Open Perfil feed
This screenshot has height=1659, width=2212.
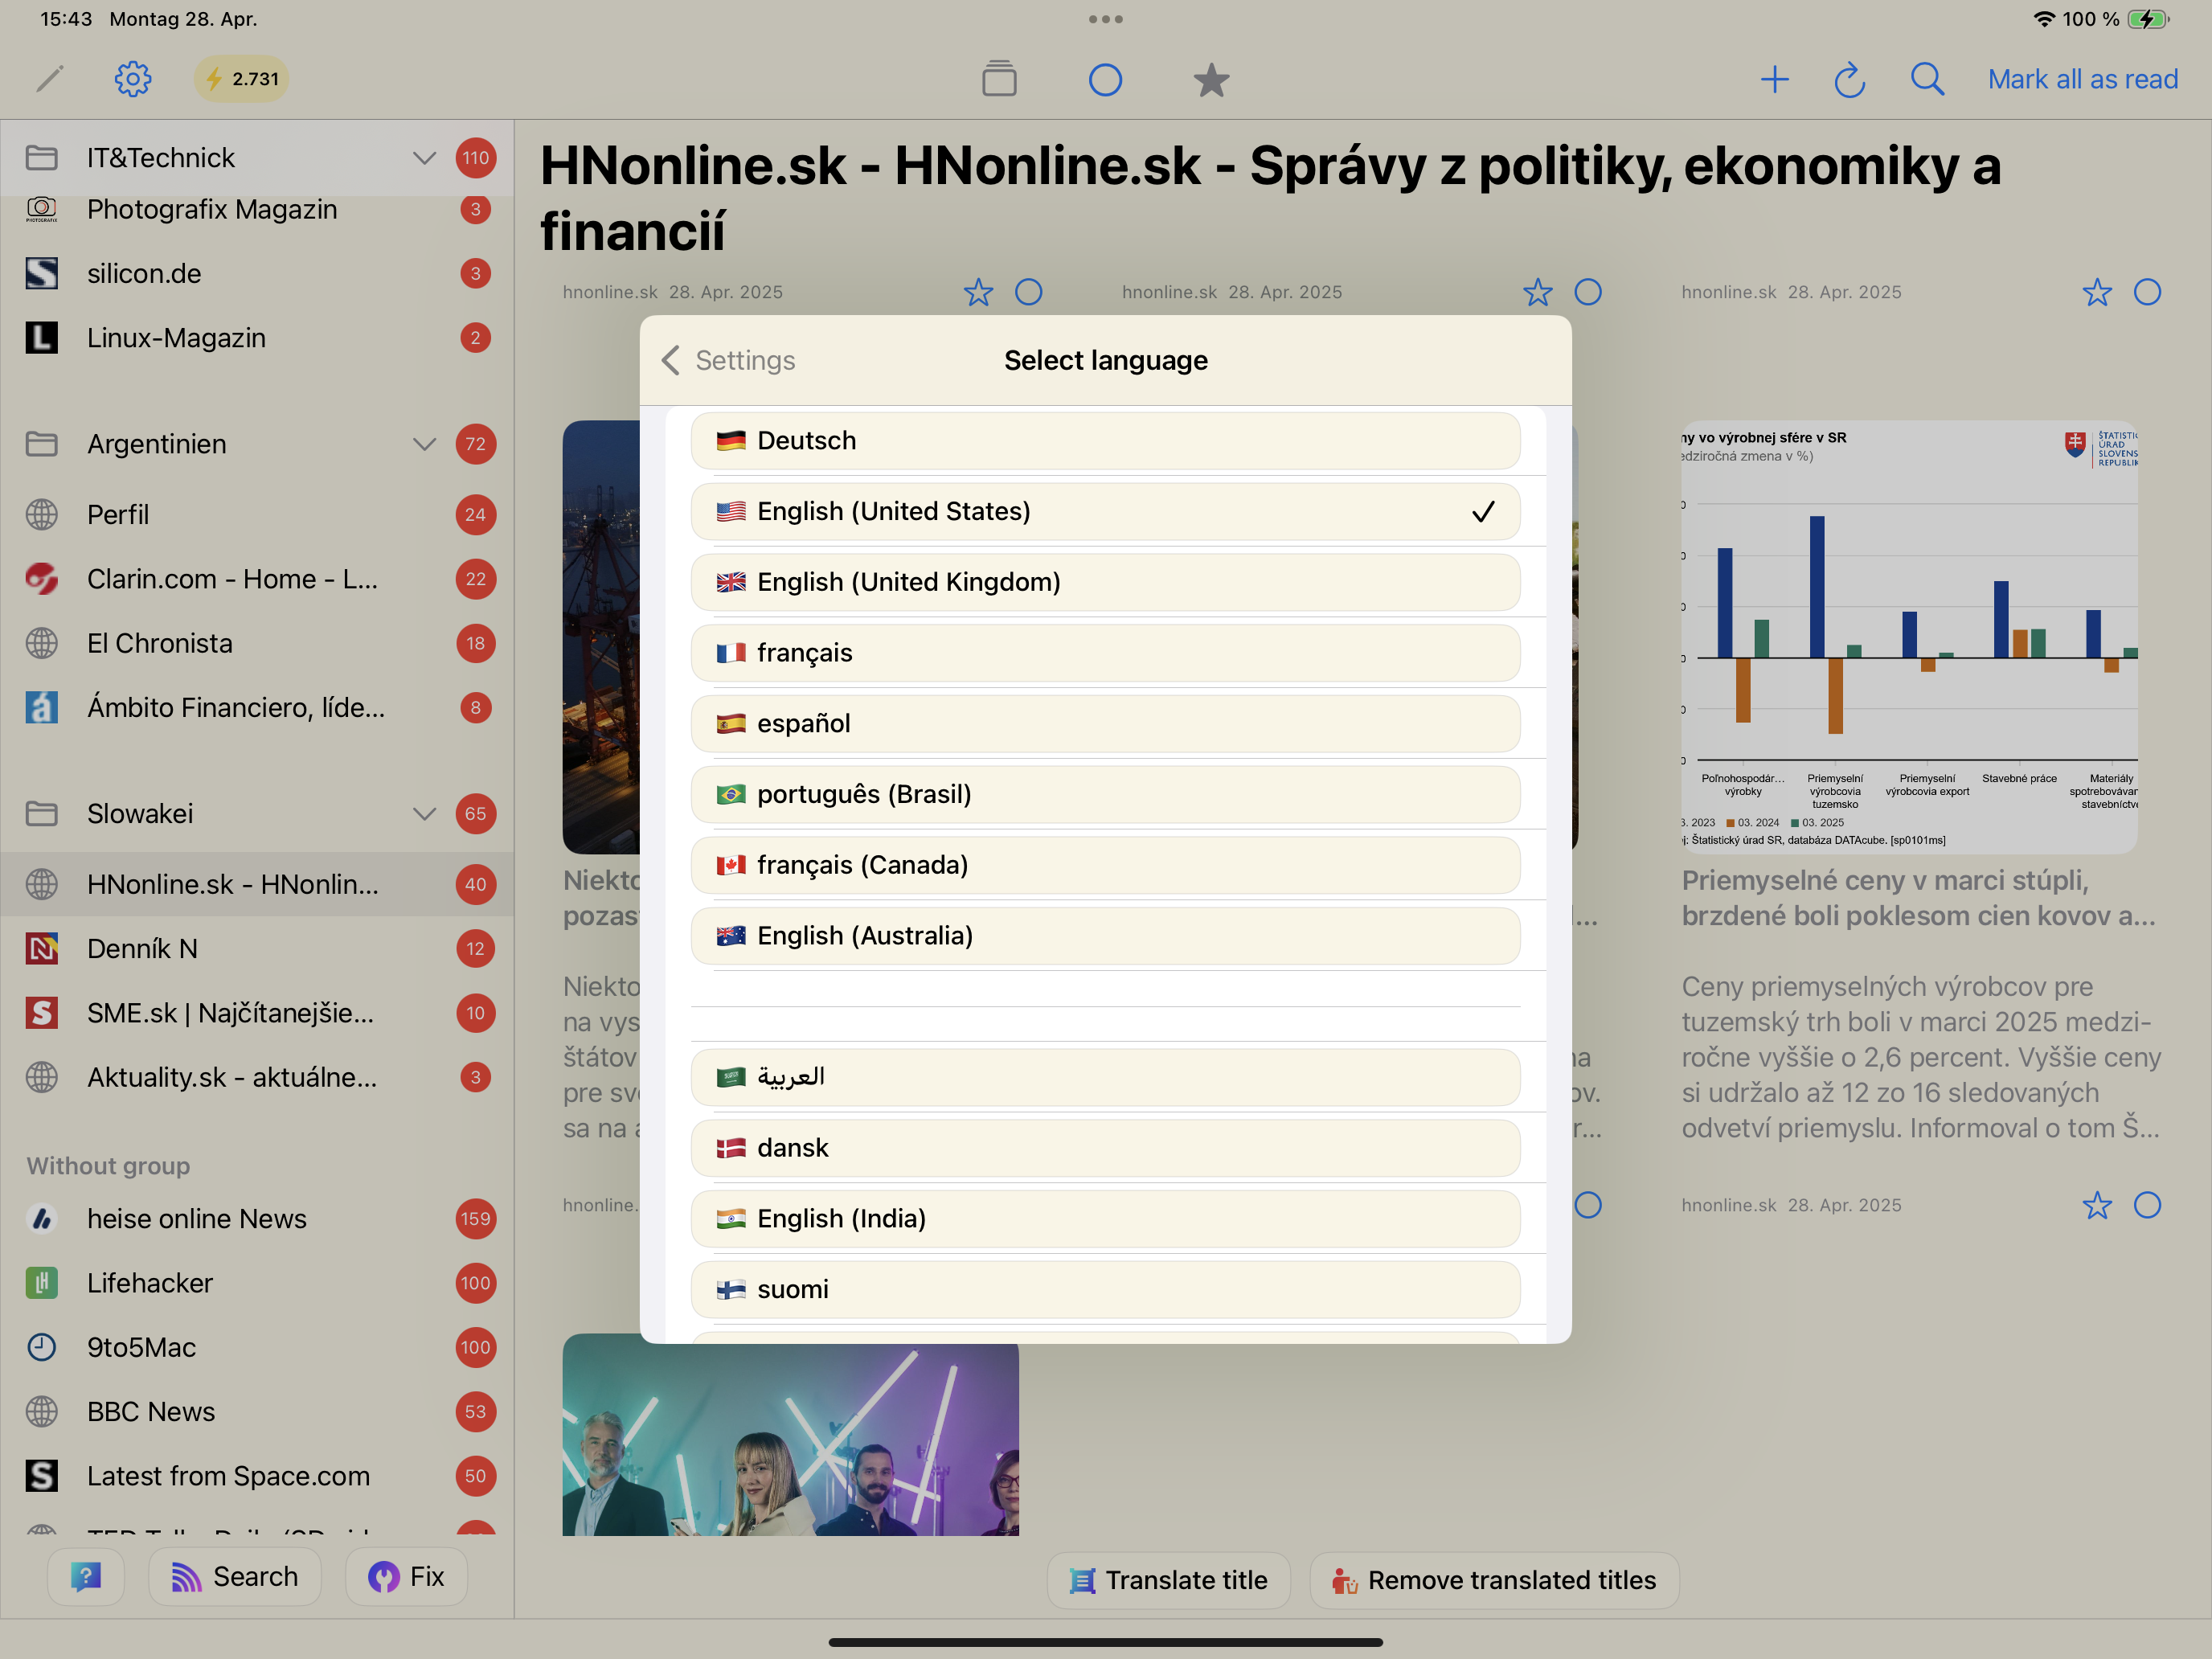[257, 515]
